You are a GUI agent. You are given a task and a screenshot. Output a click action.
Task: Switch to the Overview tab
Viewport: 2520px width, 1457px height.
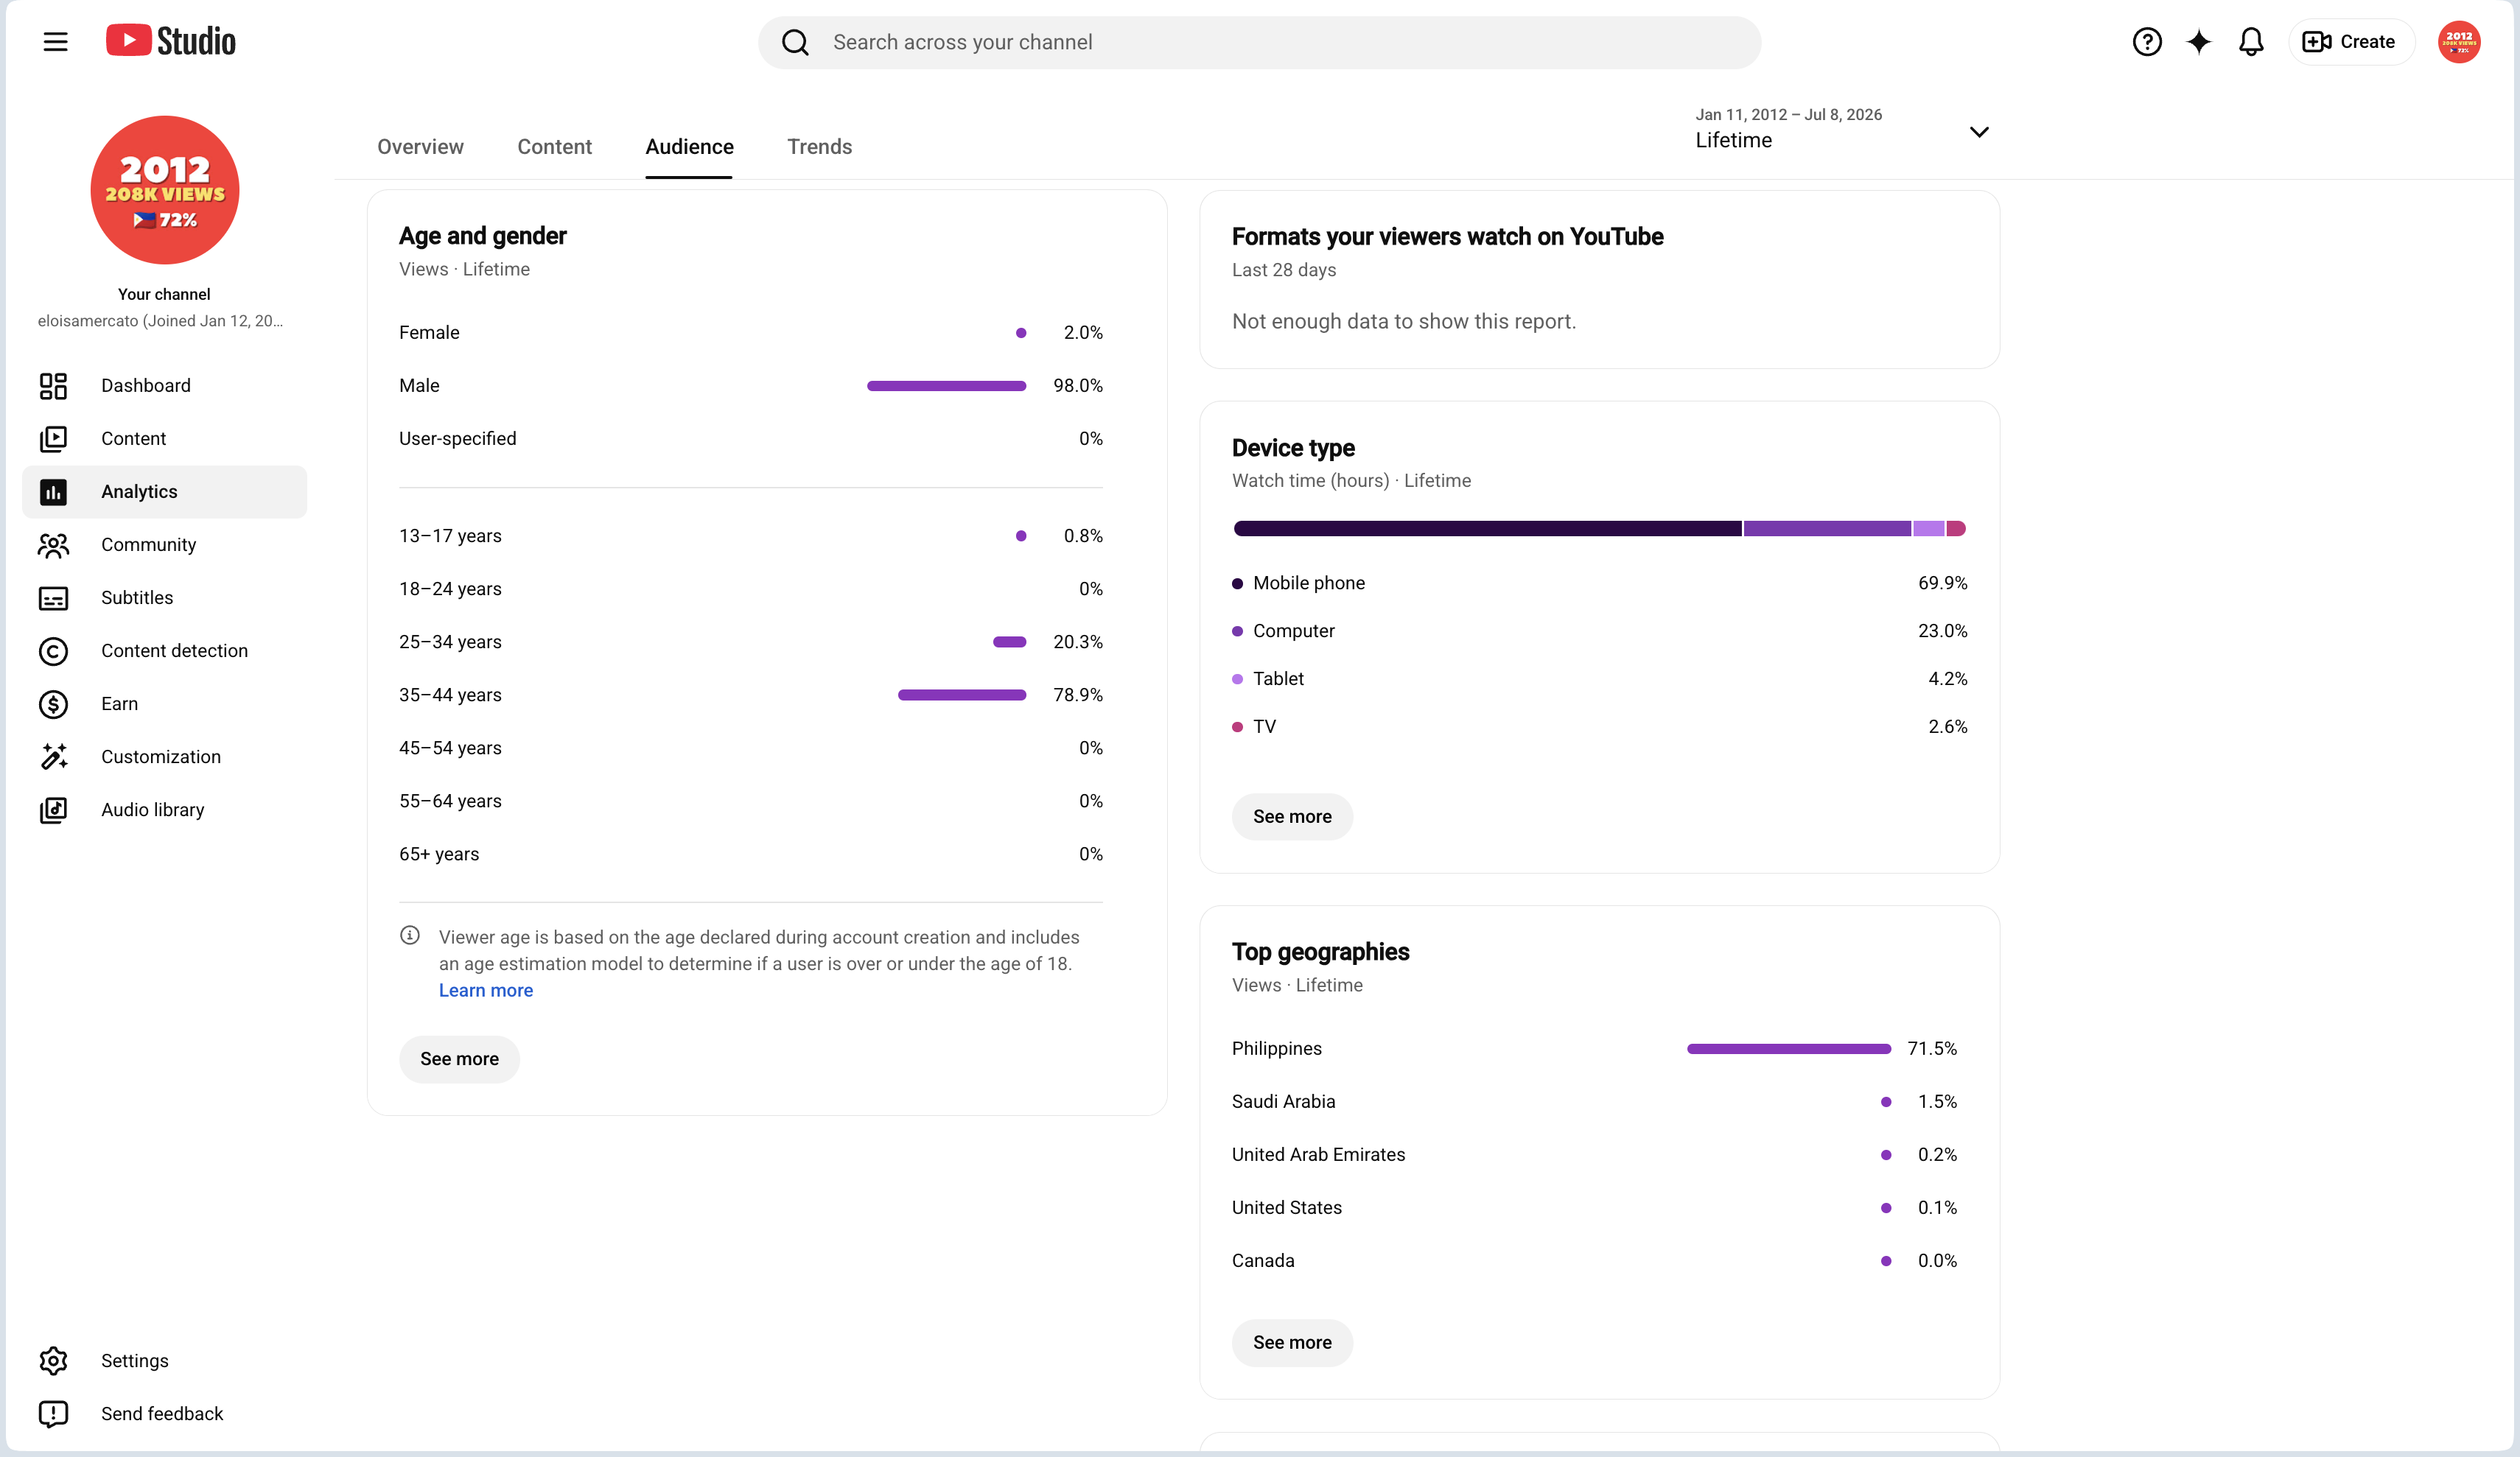click(420, 147)
